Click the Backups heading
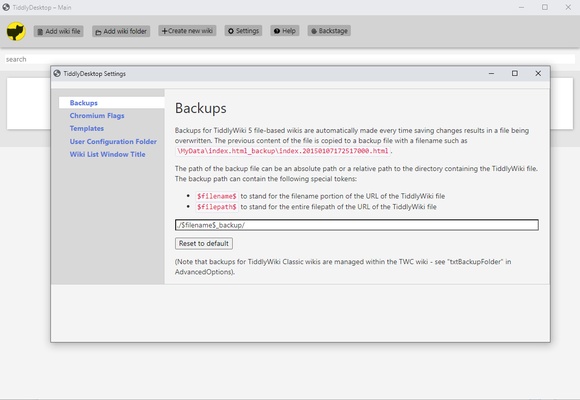The height and width of the screenshot is (400, 580). 200,108
